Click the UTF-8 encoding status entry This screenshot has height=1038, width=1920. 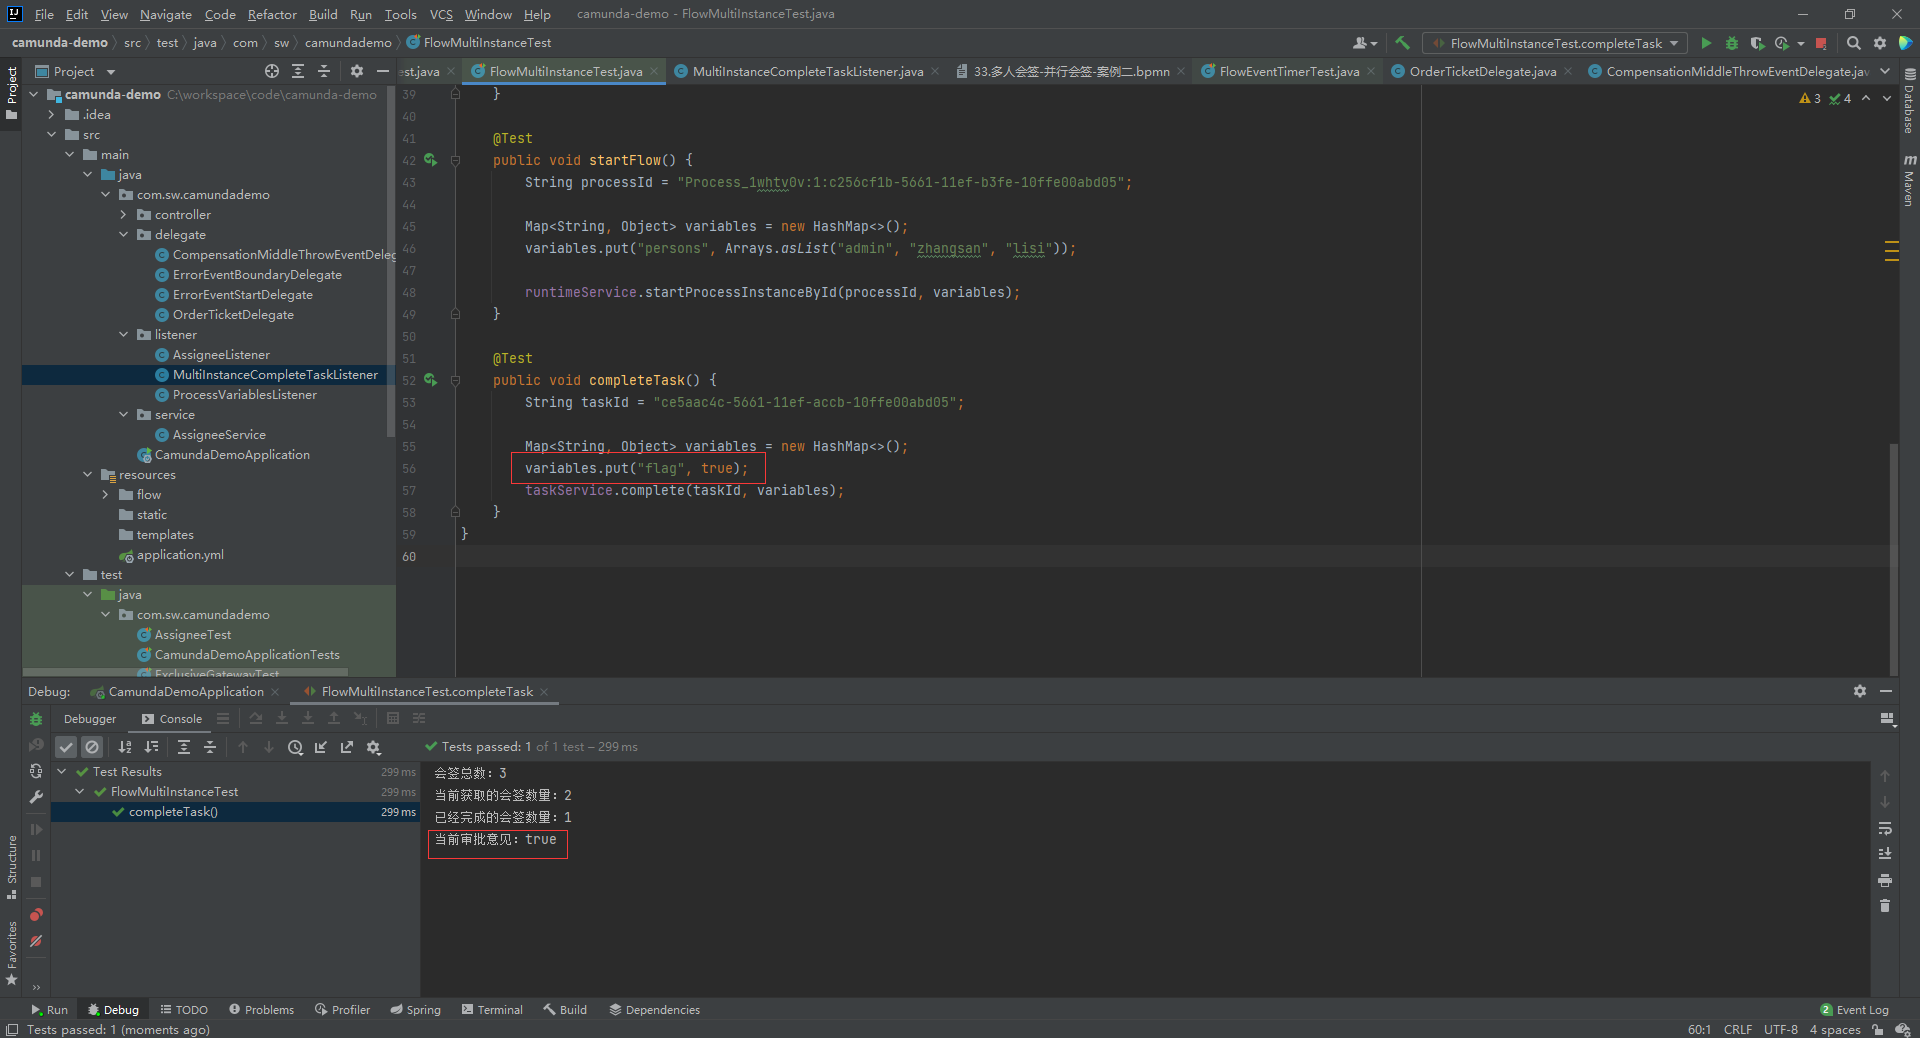coord(1780,1029)
